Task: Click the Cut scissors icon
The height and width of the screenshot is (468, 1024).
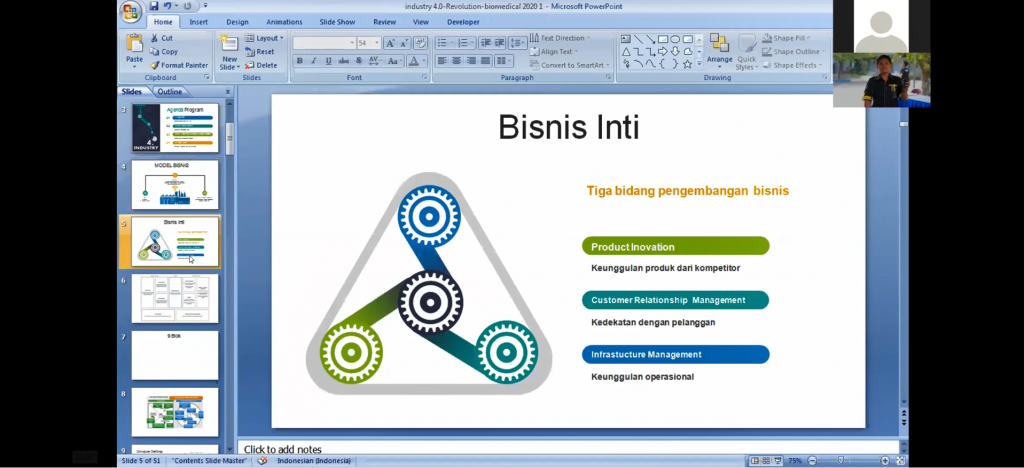Action: [x=155, y=38]
